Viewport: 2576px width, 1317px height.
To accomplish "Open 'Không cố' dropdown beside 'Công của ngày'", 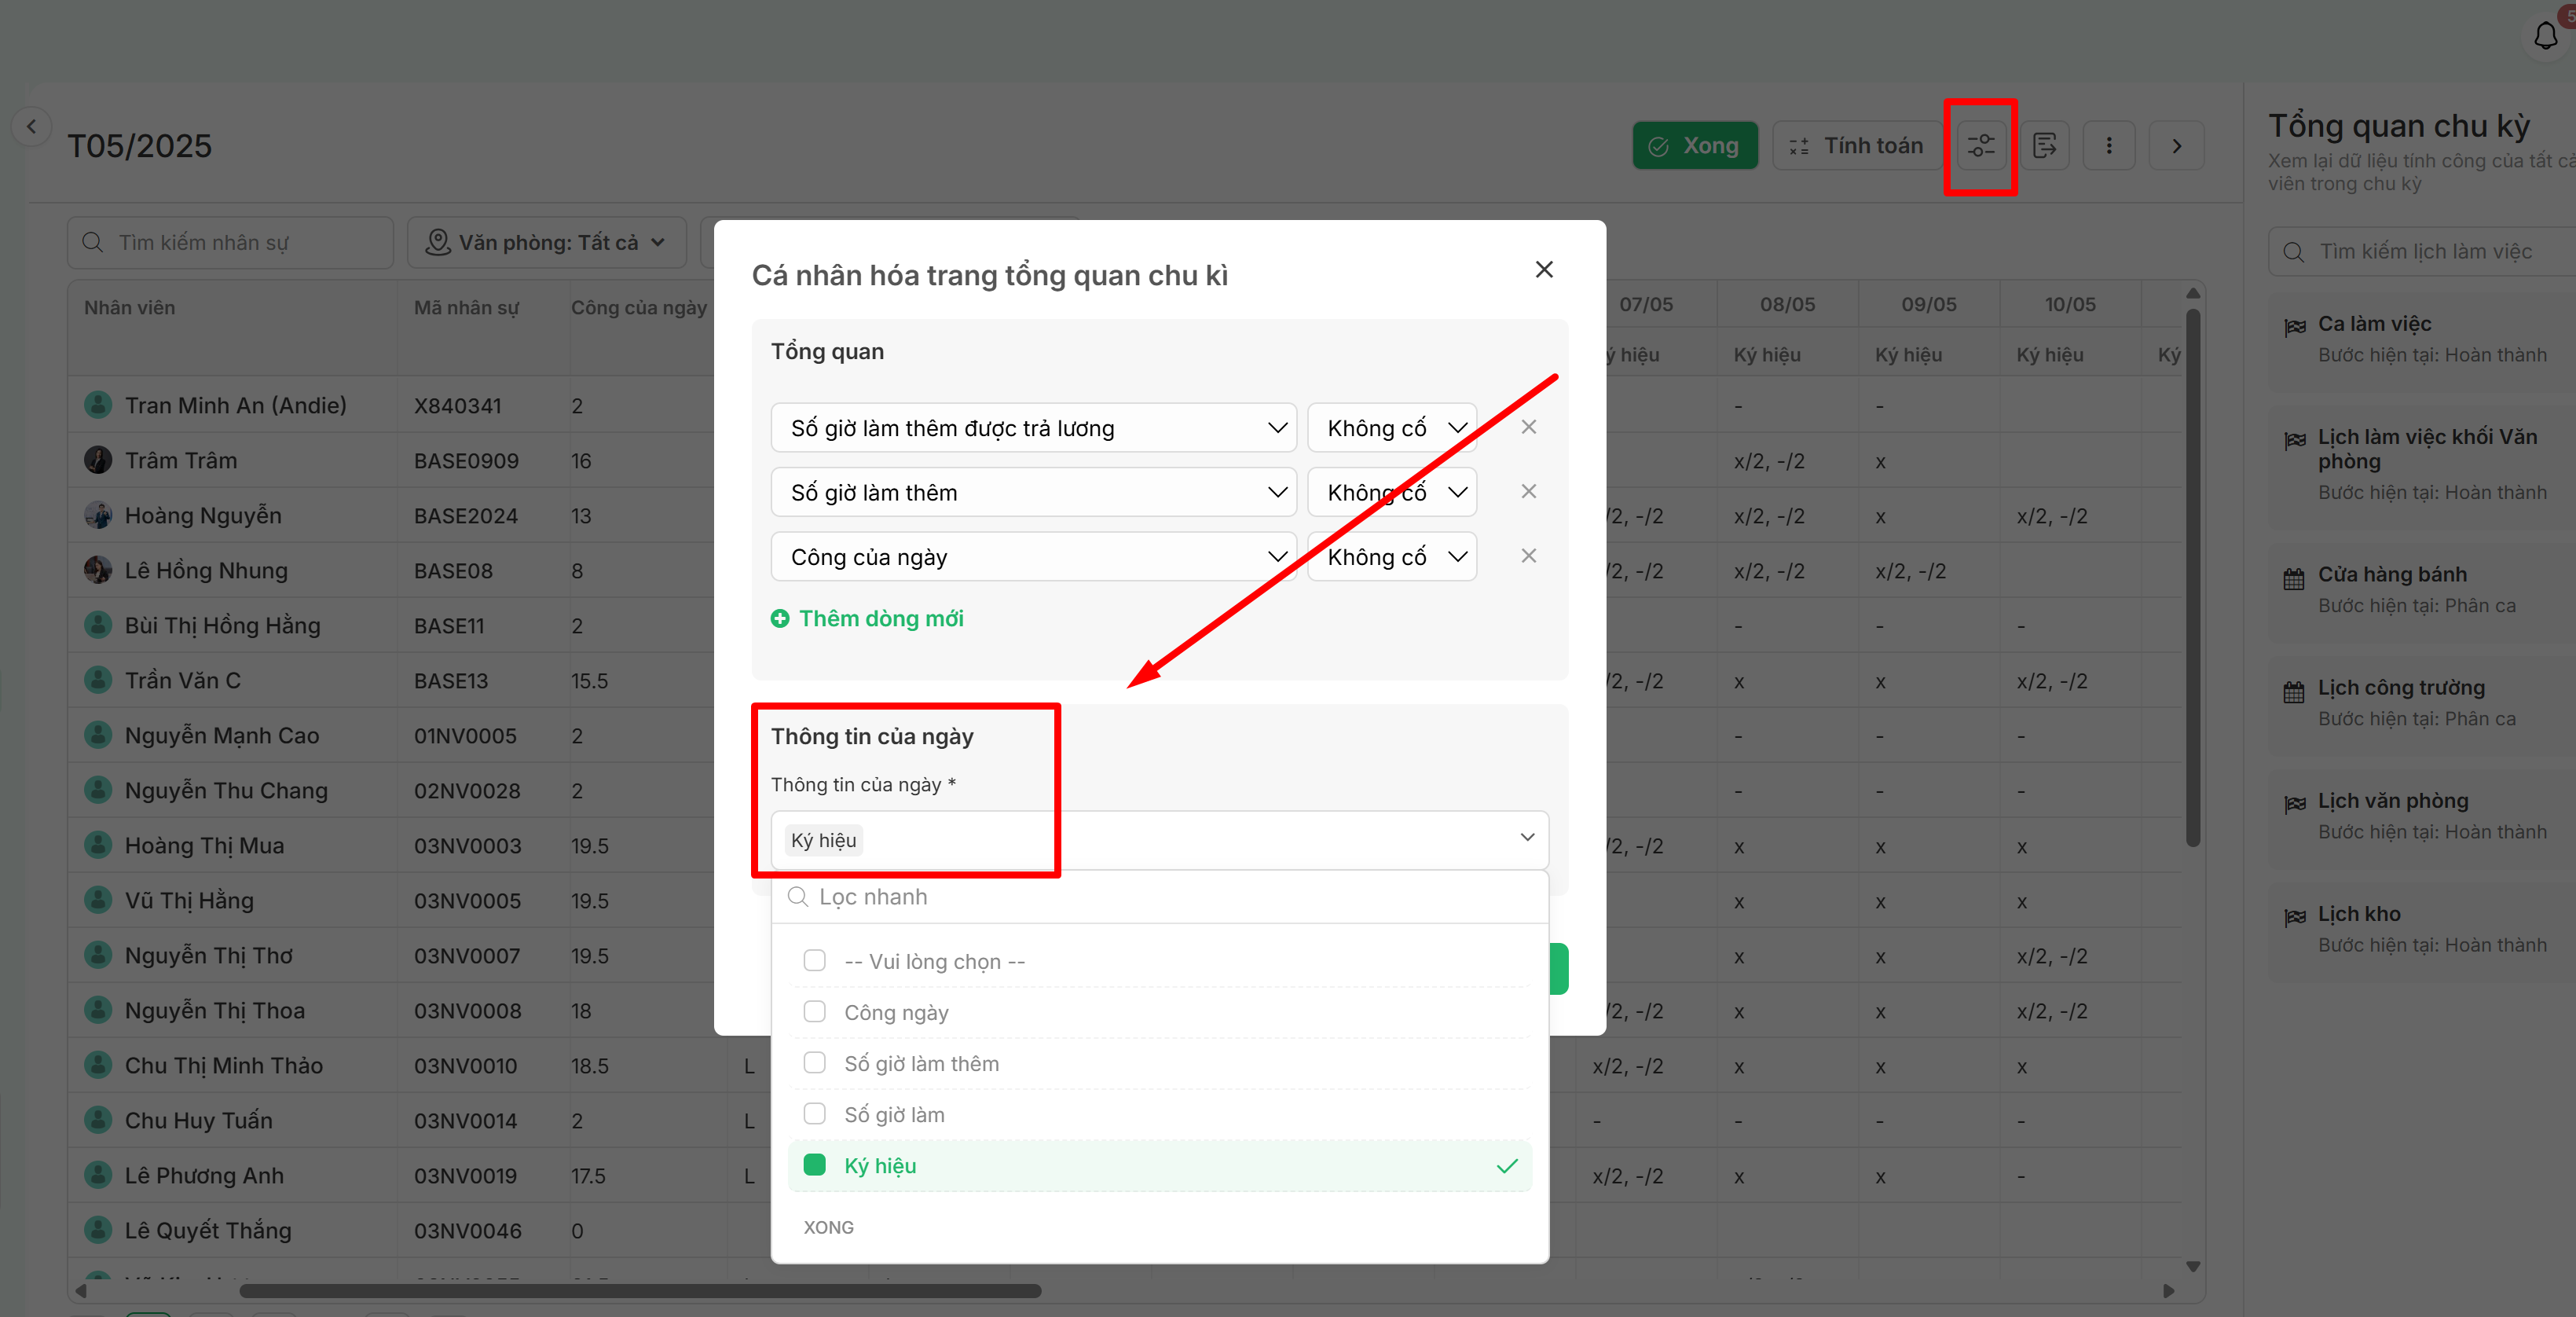I will click(1392, 557).
